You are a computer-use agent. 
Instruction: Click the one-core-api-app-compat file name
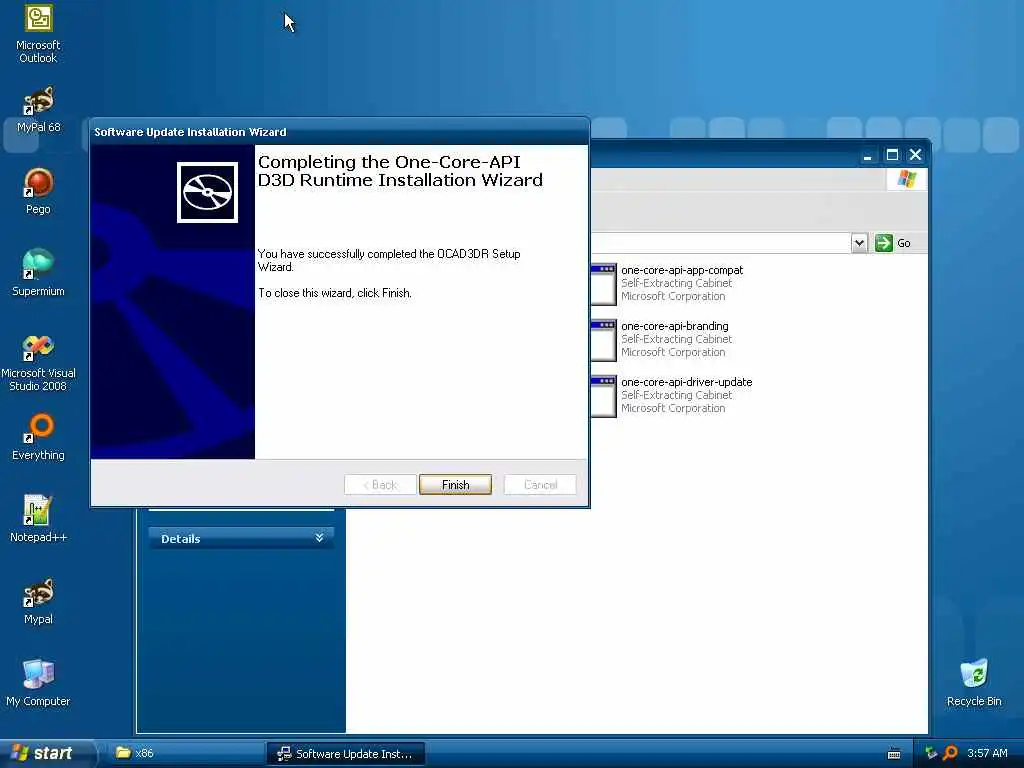(x=682, y=270)
